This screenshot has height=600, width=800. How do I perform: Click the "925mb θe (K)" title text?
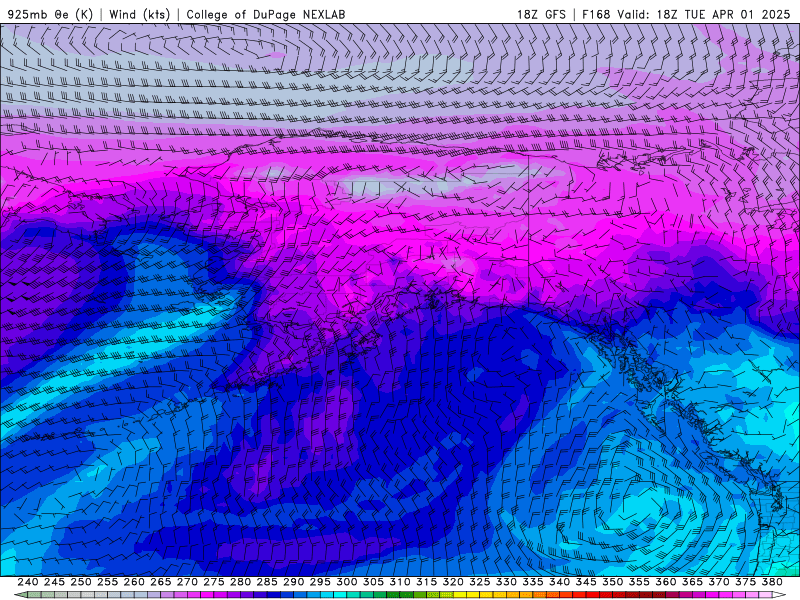(51, 14)
